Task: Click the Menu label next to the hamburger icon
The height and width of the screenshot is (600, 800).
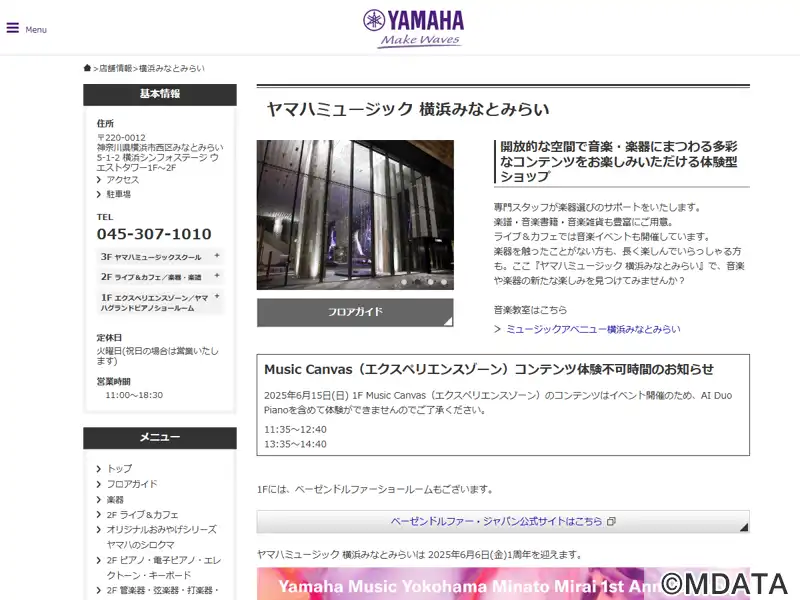Action: [x=36, y=30]
